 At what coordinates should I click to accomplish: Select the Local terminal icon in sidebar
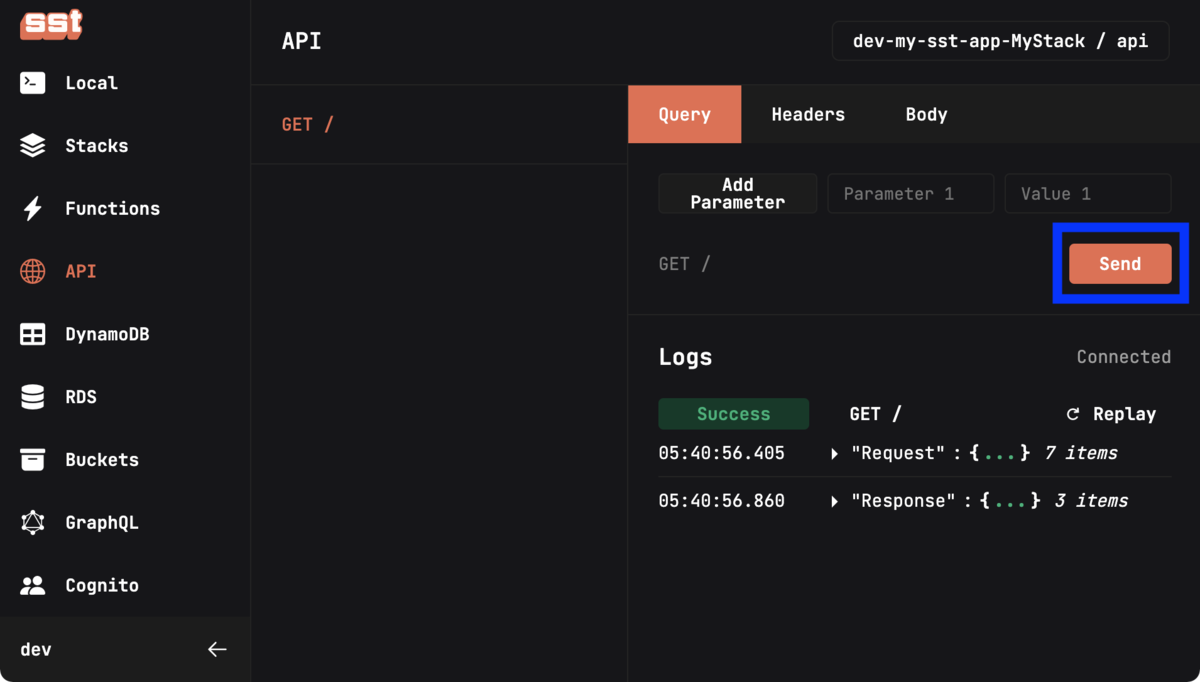(x=32, y=82)
